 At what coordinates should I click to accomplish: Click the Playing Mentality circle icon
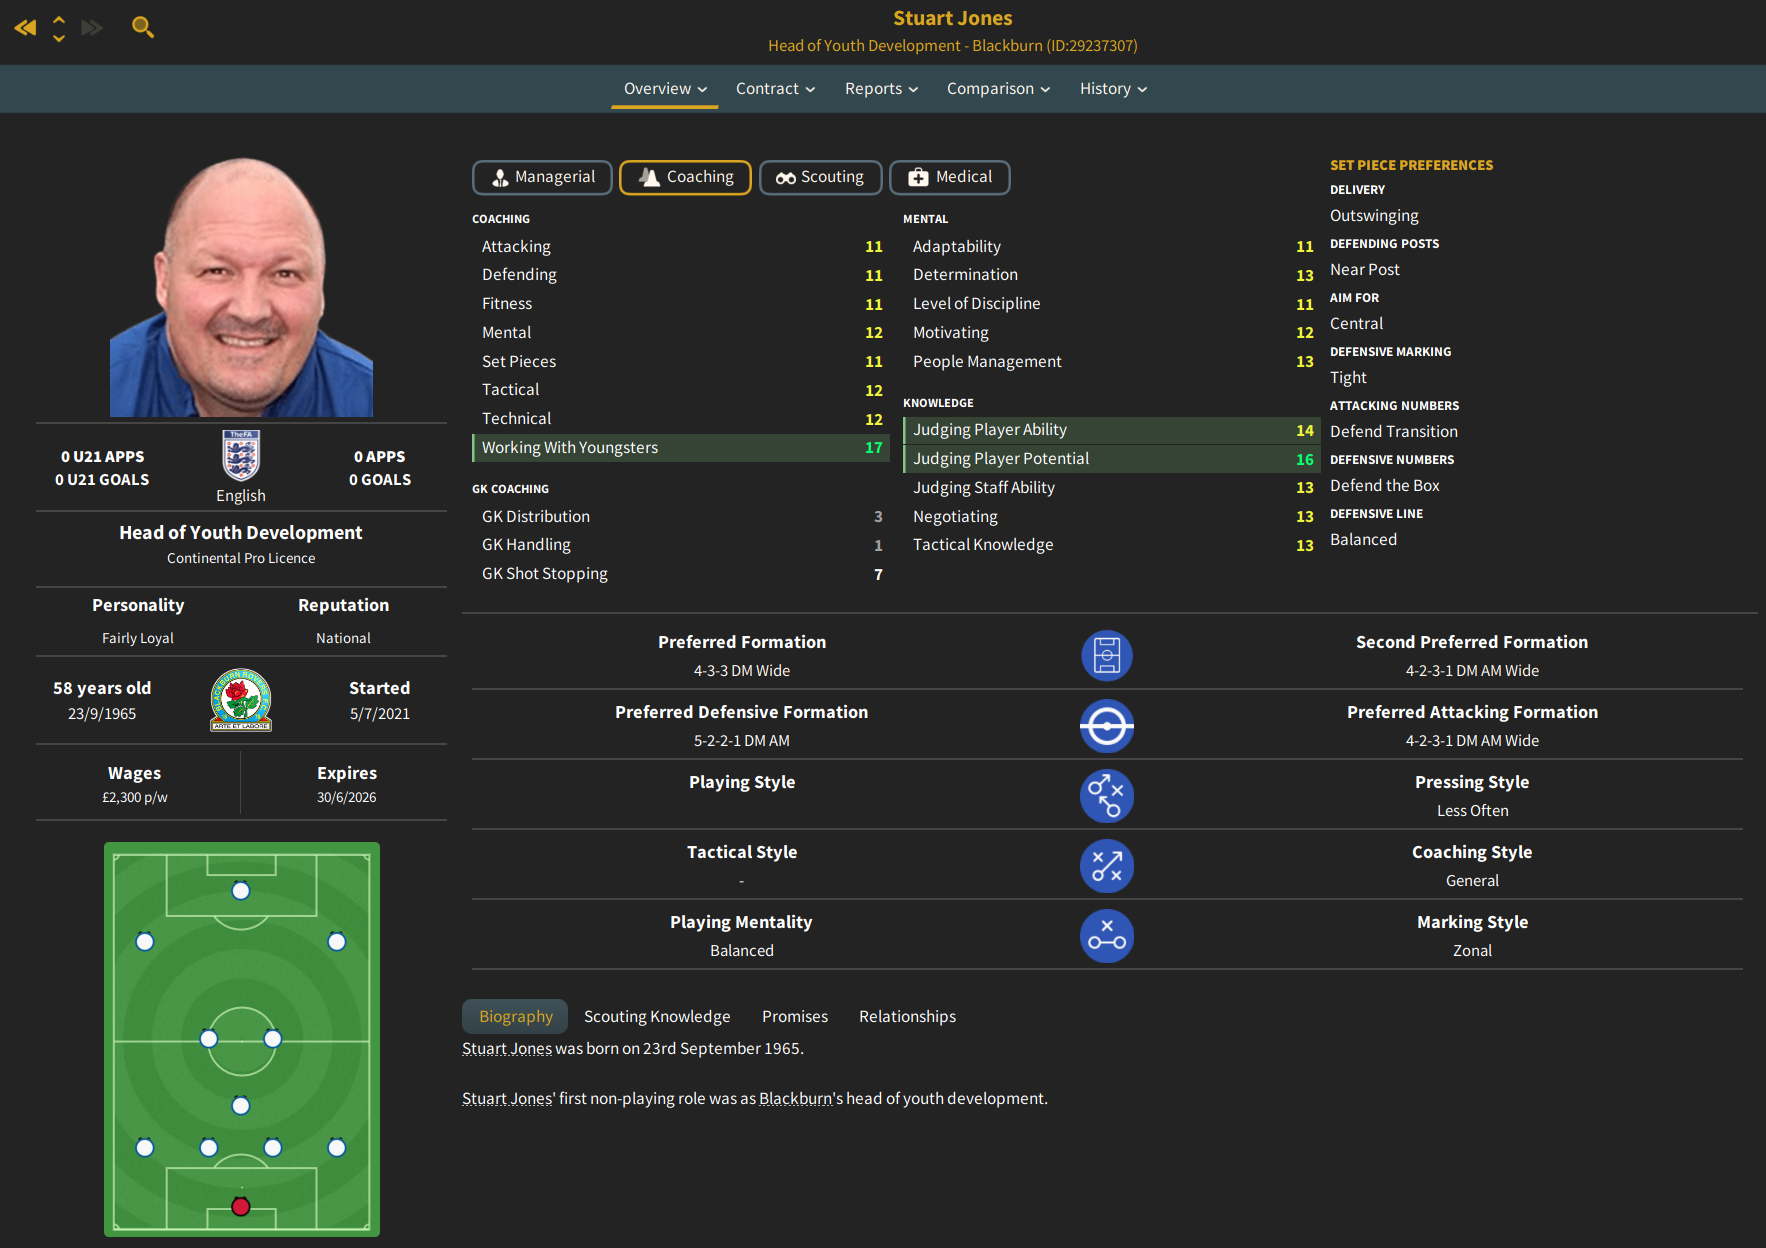pyautogui.click(x=1107, y=936)
